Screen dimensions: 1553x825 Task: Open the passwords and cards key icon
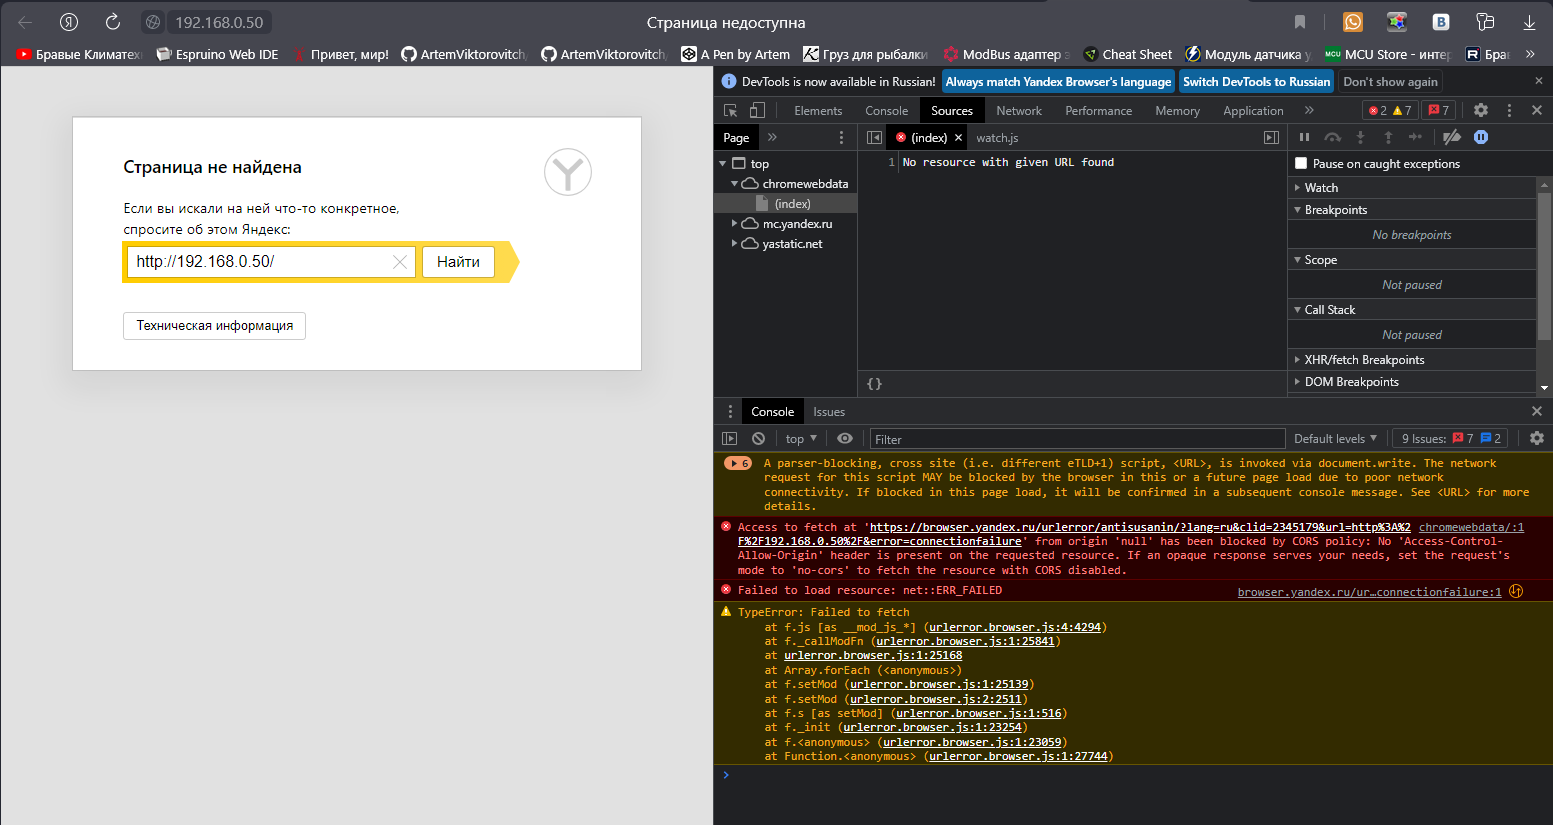pos(1485,22)
